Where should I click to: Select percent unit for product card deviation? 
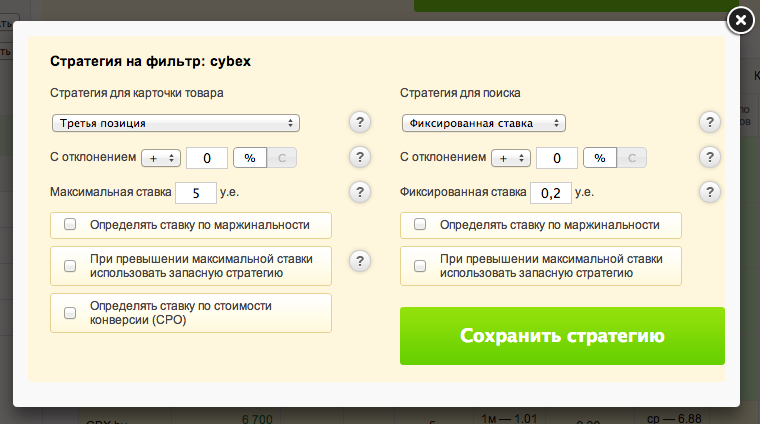pyautogui.click(x=250, y=158)
